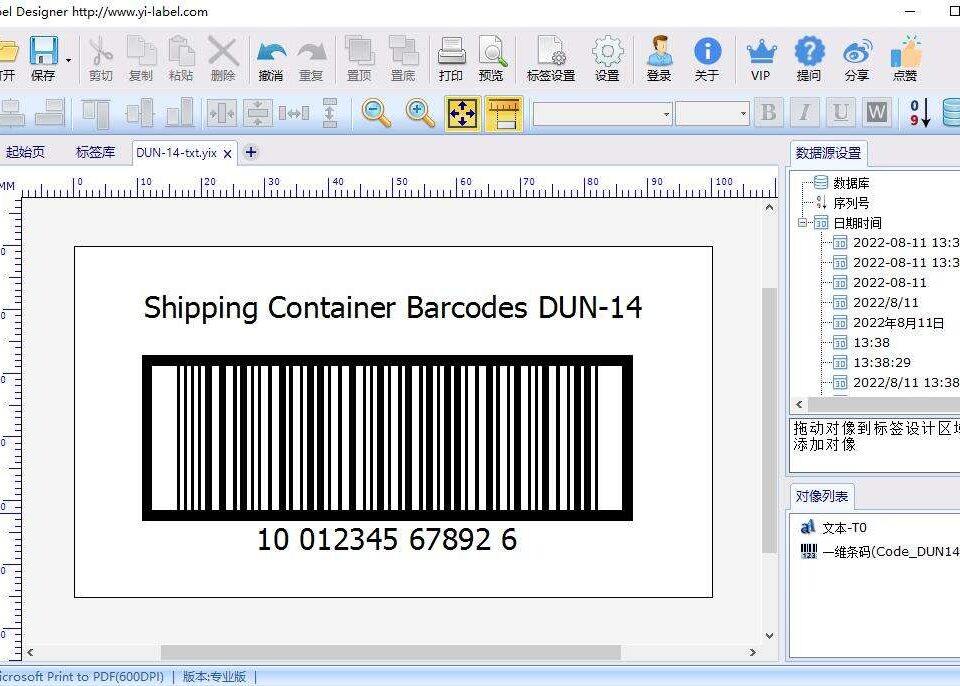Click the Shipping Container Barcodes DUN-14 text
Screen dimensions: 960x686
(x=393, y=307)
